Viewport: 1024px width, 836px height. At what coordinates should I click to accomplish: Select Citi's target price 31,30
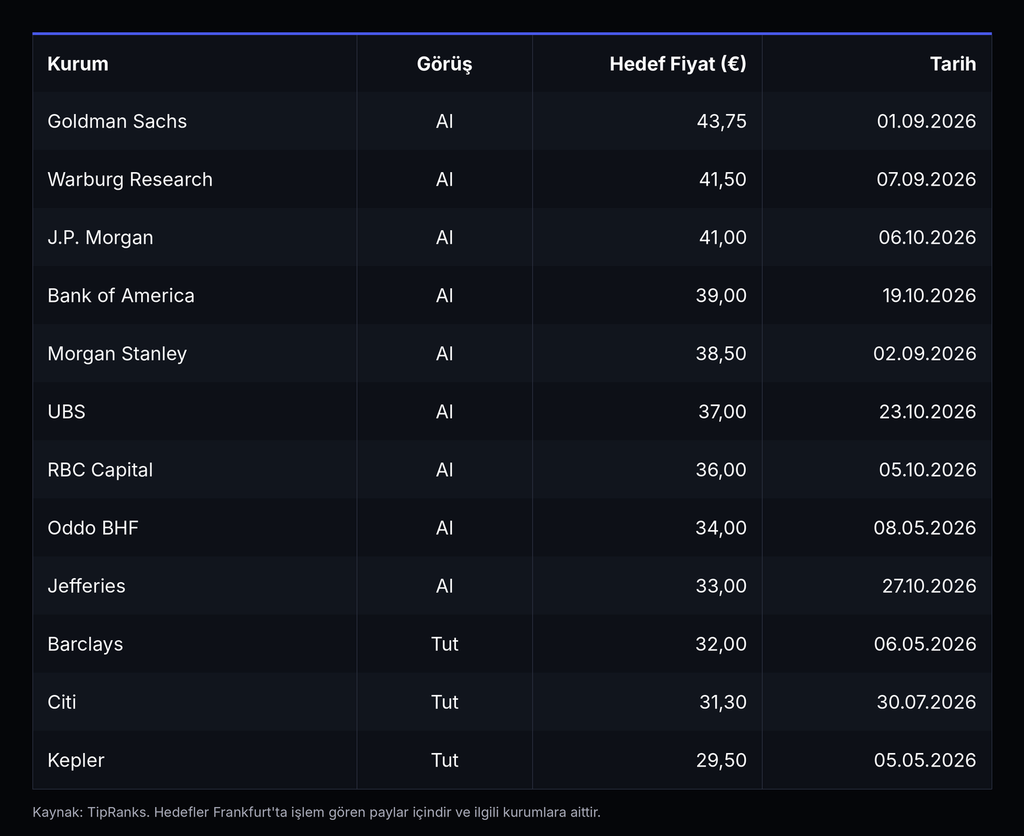coord(722,703)
